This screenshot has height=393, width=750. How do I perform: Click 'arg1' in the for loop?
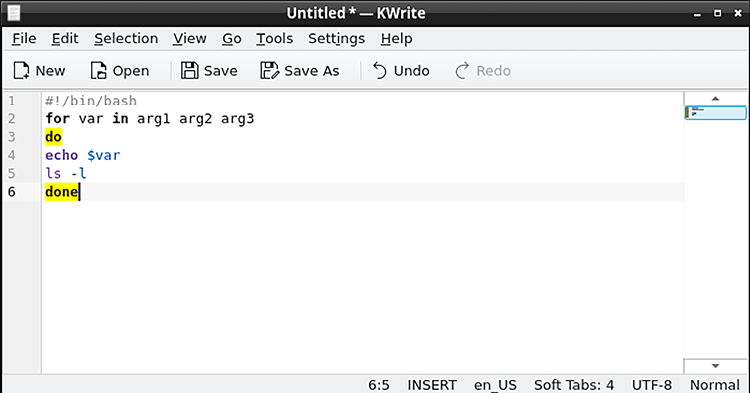point(153,119)
